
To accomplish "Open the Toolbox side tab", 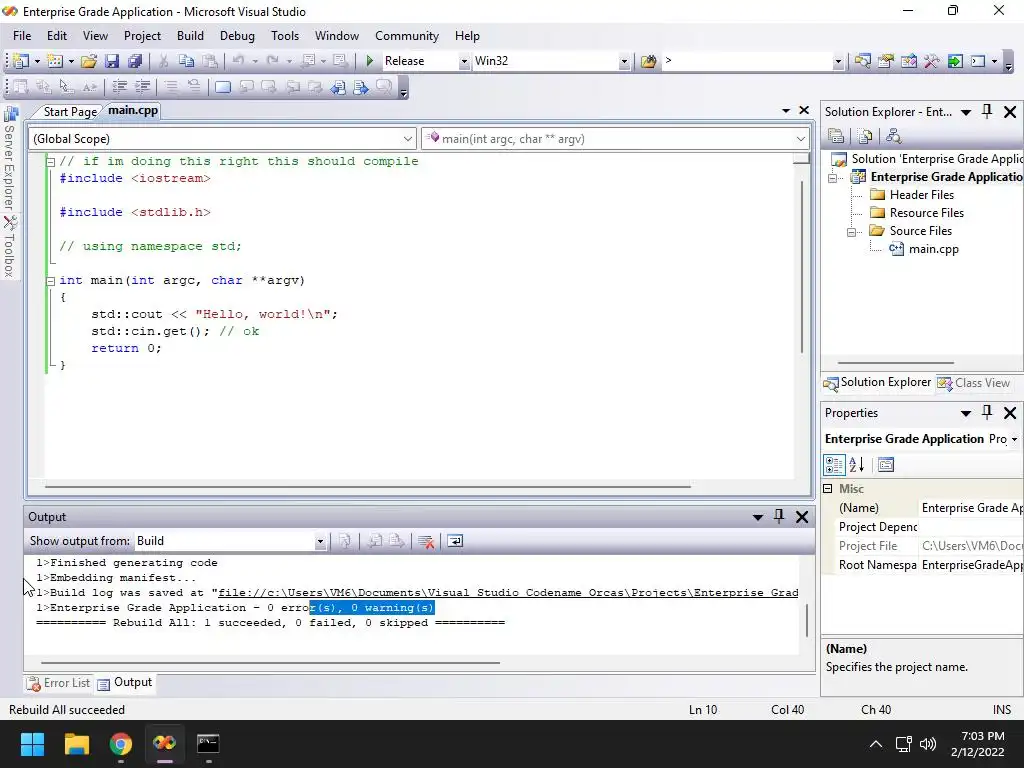I will [x=10, y=248].
